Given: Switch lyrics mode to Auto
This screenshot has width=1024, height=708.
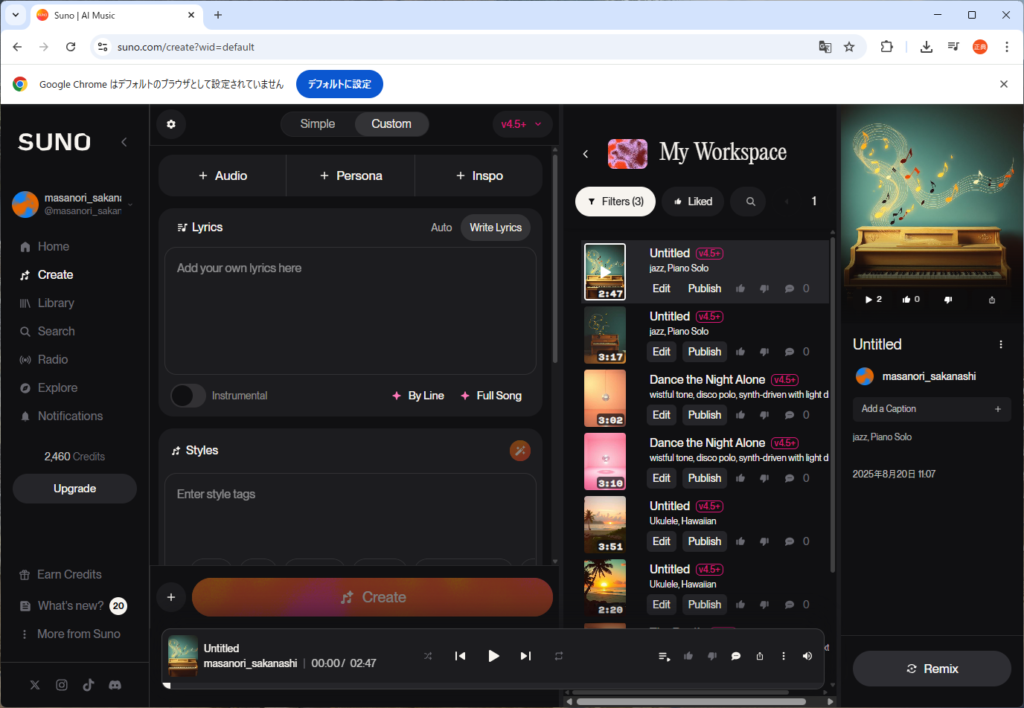Looking at the screenshot, I should tap(441, 227).
